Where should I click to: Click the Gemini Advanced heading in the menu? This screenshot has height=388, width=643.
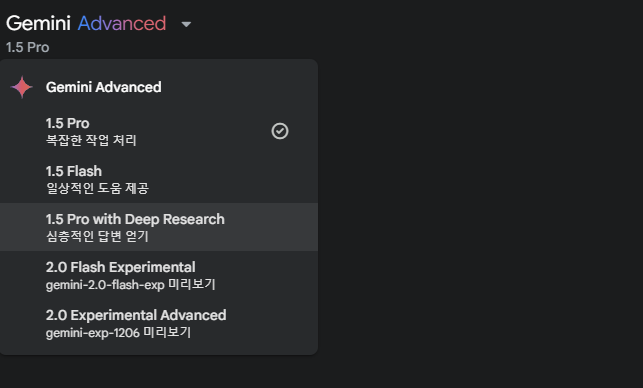[104, 87]
